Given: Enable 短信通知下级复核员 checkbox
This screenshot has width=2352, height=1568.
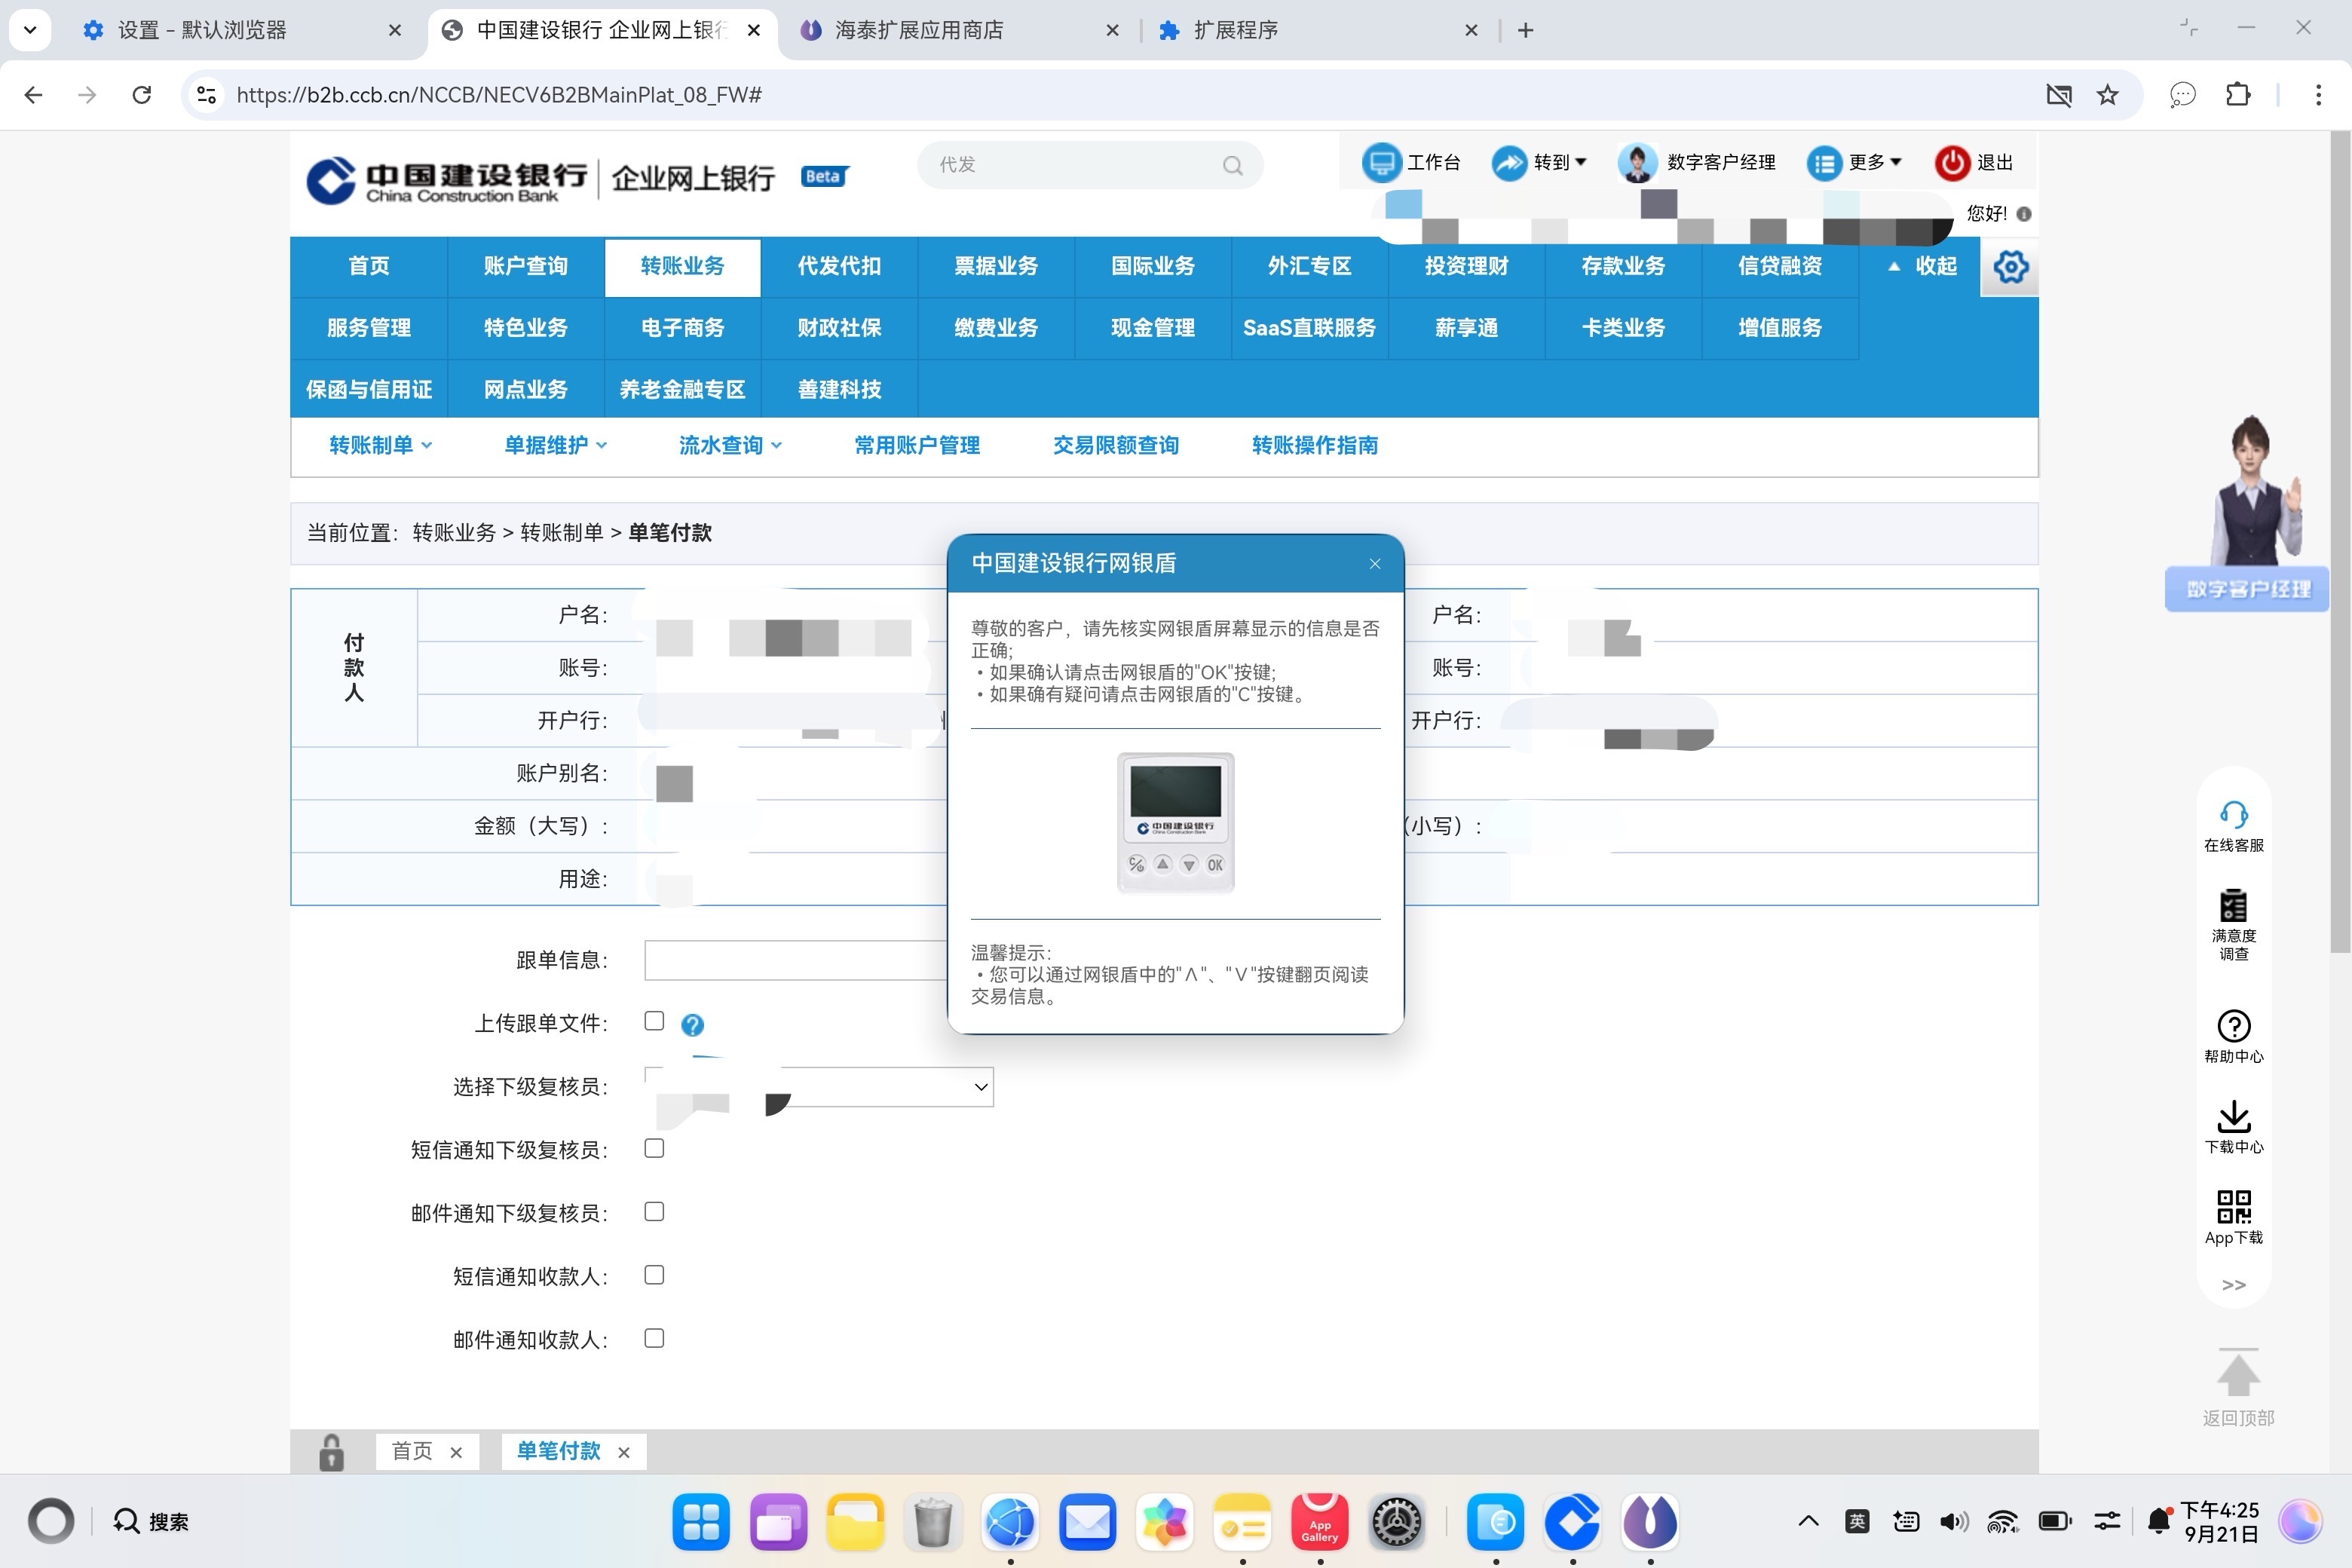Looking at the screenshot, I should 654,1148.
